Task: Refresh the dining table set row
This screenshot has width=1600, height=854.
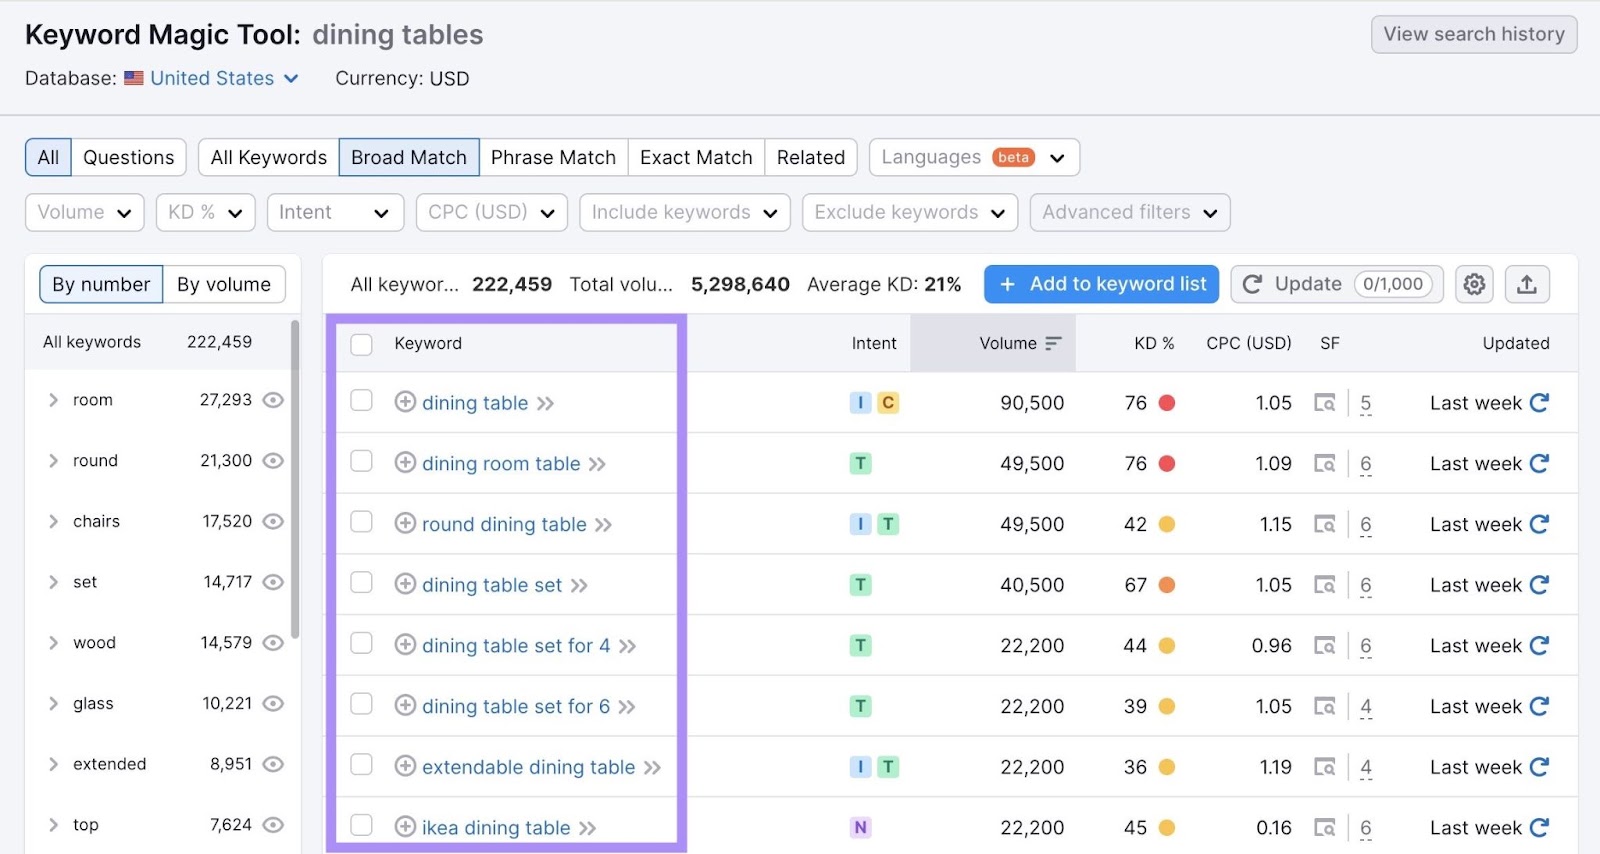Action: (x=1539, y=585)
